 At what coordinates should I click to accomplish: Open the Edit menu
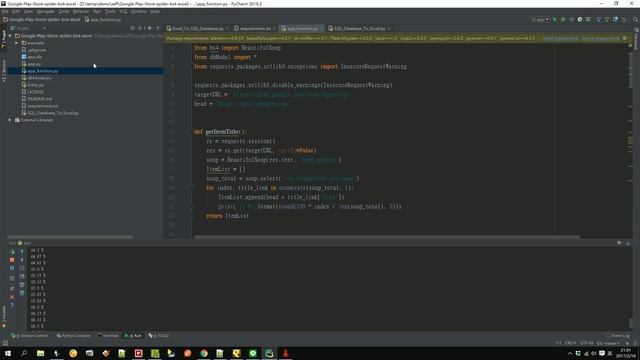16,11
